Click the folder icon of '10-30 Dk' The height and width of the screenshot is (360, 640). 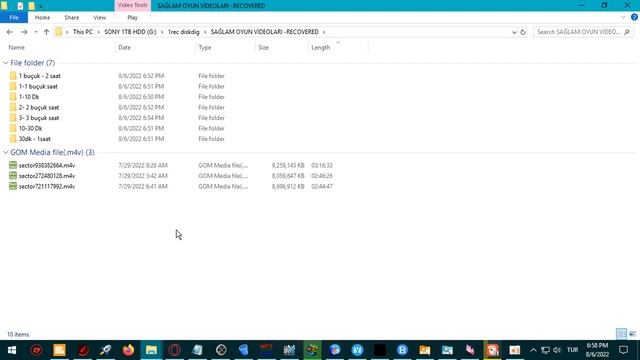coord(13,128)
